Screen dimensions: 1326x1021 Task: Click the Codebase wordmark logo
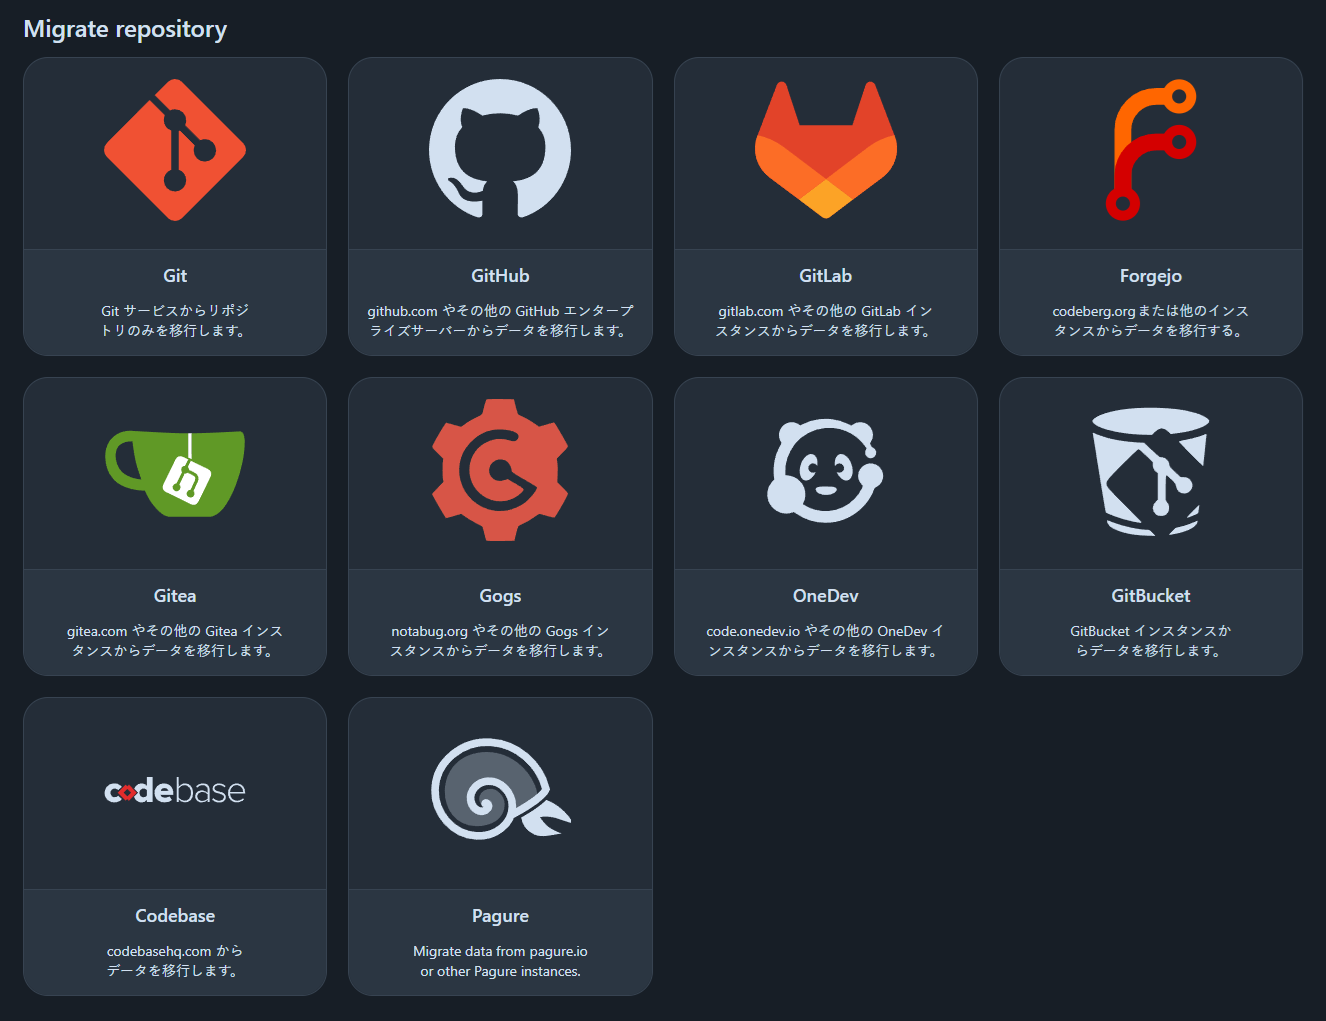175,791
